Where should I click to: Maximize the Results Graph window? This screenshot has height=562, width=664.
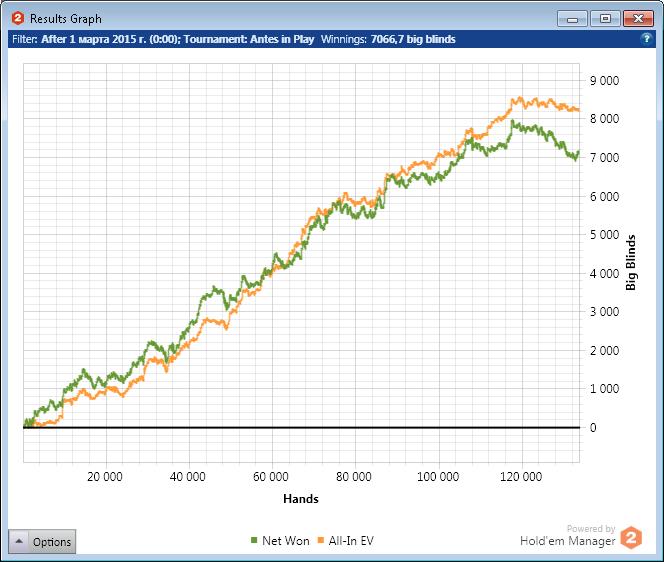click(x=605, y=19)
